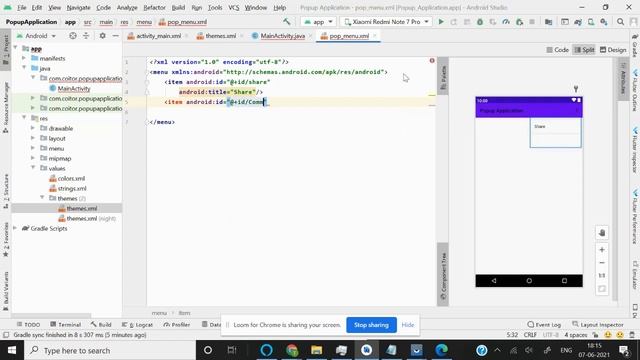
Task: Hide the Loom sharing banner
Action: pos(407,325)
